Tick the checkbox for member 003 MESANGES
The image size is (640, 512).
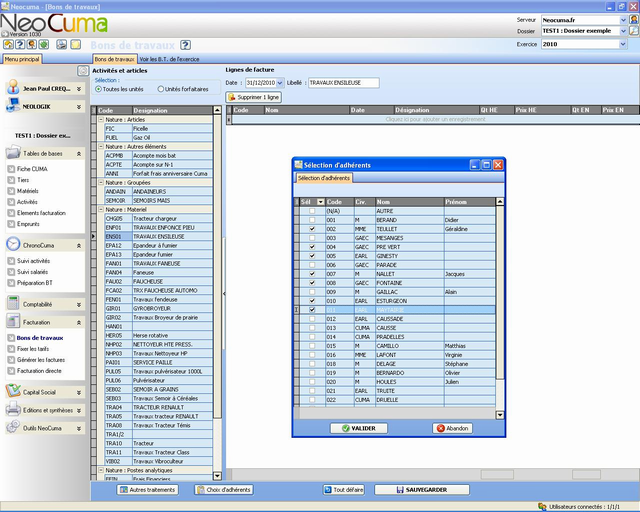(x=312, y=237)
